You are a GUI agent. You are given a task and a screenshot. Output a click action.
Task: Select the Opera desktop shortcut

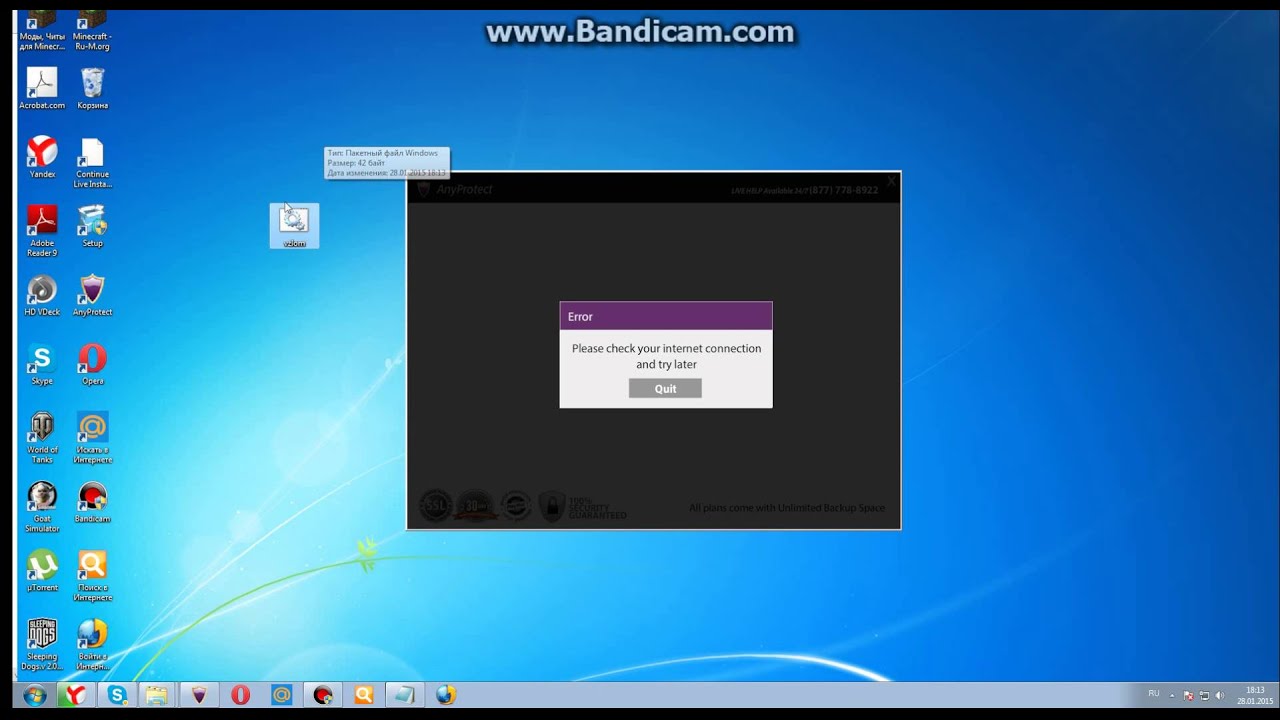coord(92,364)
